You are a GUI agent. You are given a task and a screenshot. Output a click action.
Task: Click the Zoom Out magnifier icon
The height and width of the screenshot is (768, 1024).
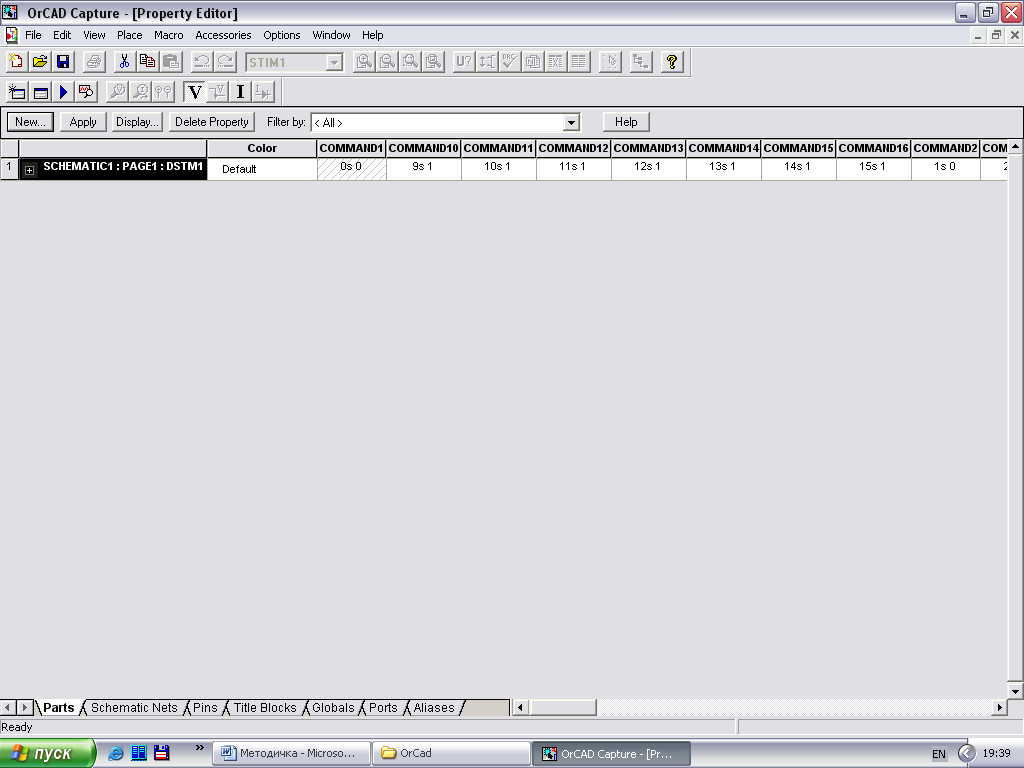click(387, 62)
